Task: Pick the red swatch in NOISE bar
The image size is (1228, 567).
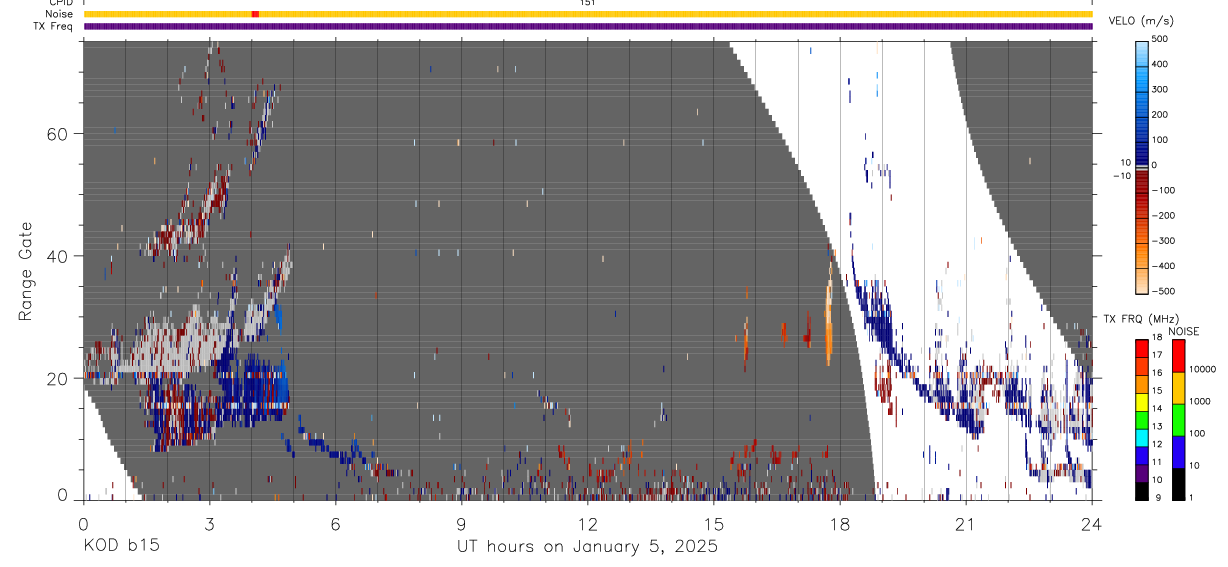Action: pos(1178,355)
